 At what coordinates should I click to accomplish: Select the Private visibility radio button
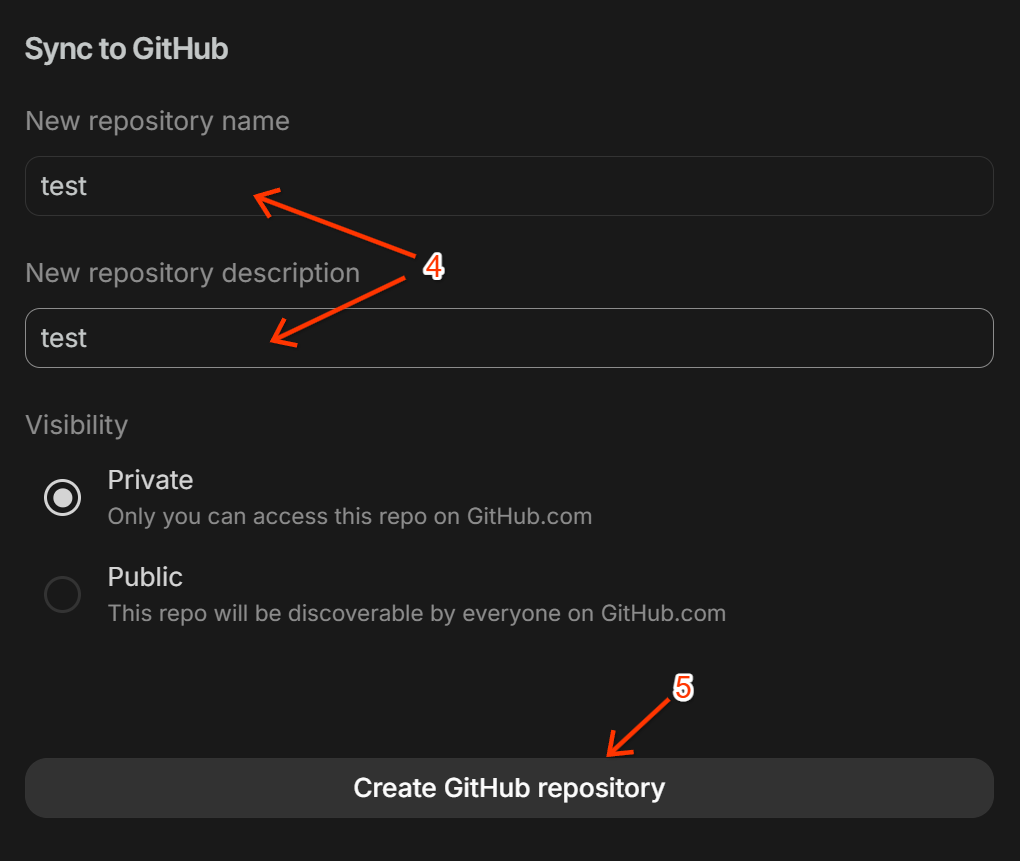(63, 497)
